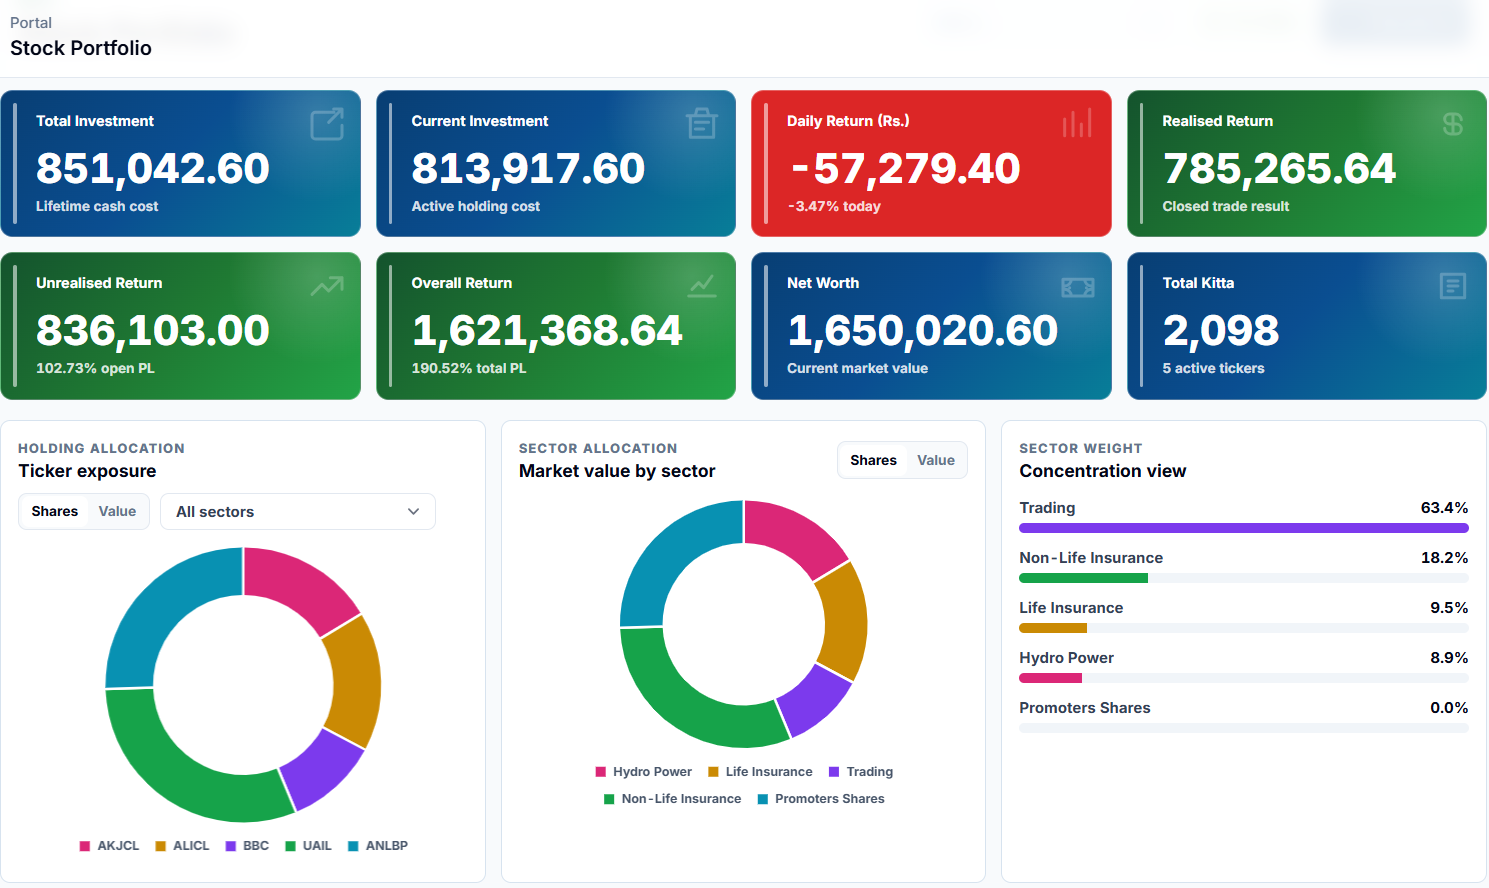Select Shares in Ticker exposure toggle
The height and width of the screenshot is (888, 1489).
[x=55, y=511]
